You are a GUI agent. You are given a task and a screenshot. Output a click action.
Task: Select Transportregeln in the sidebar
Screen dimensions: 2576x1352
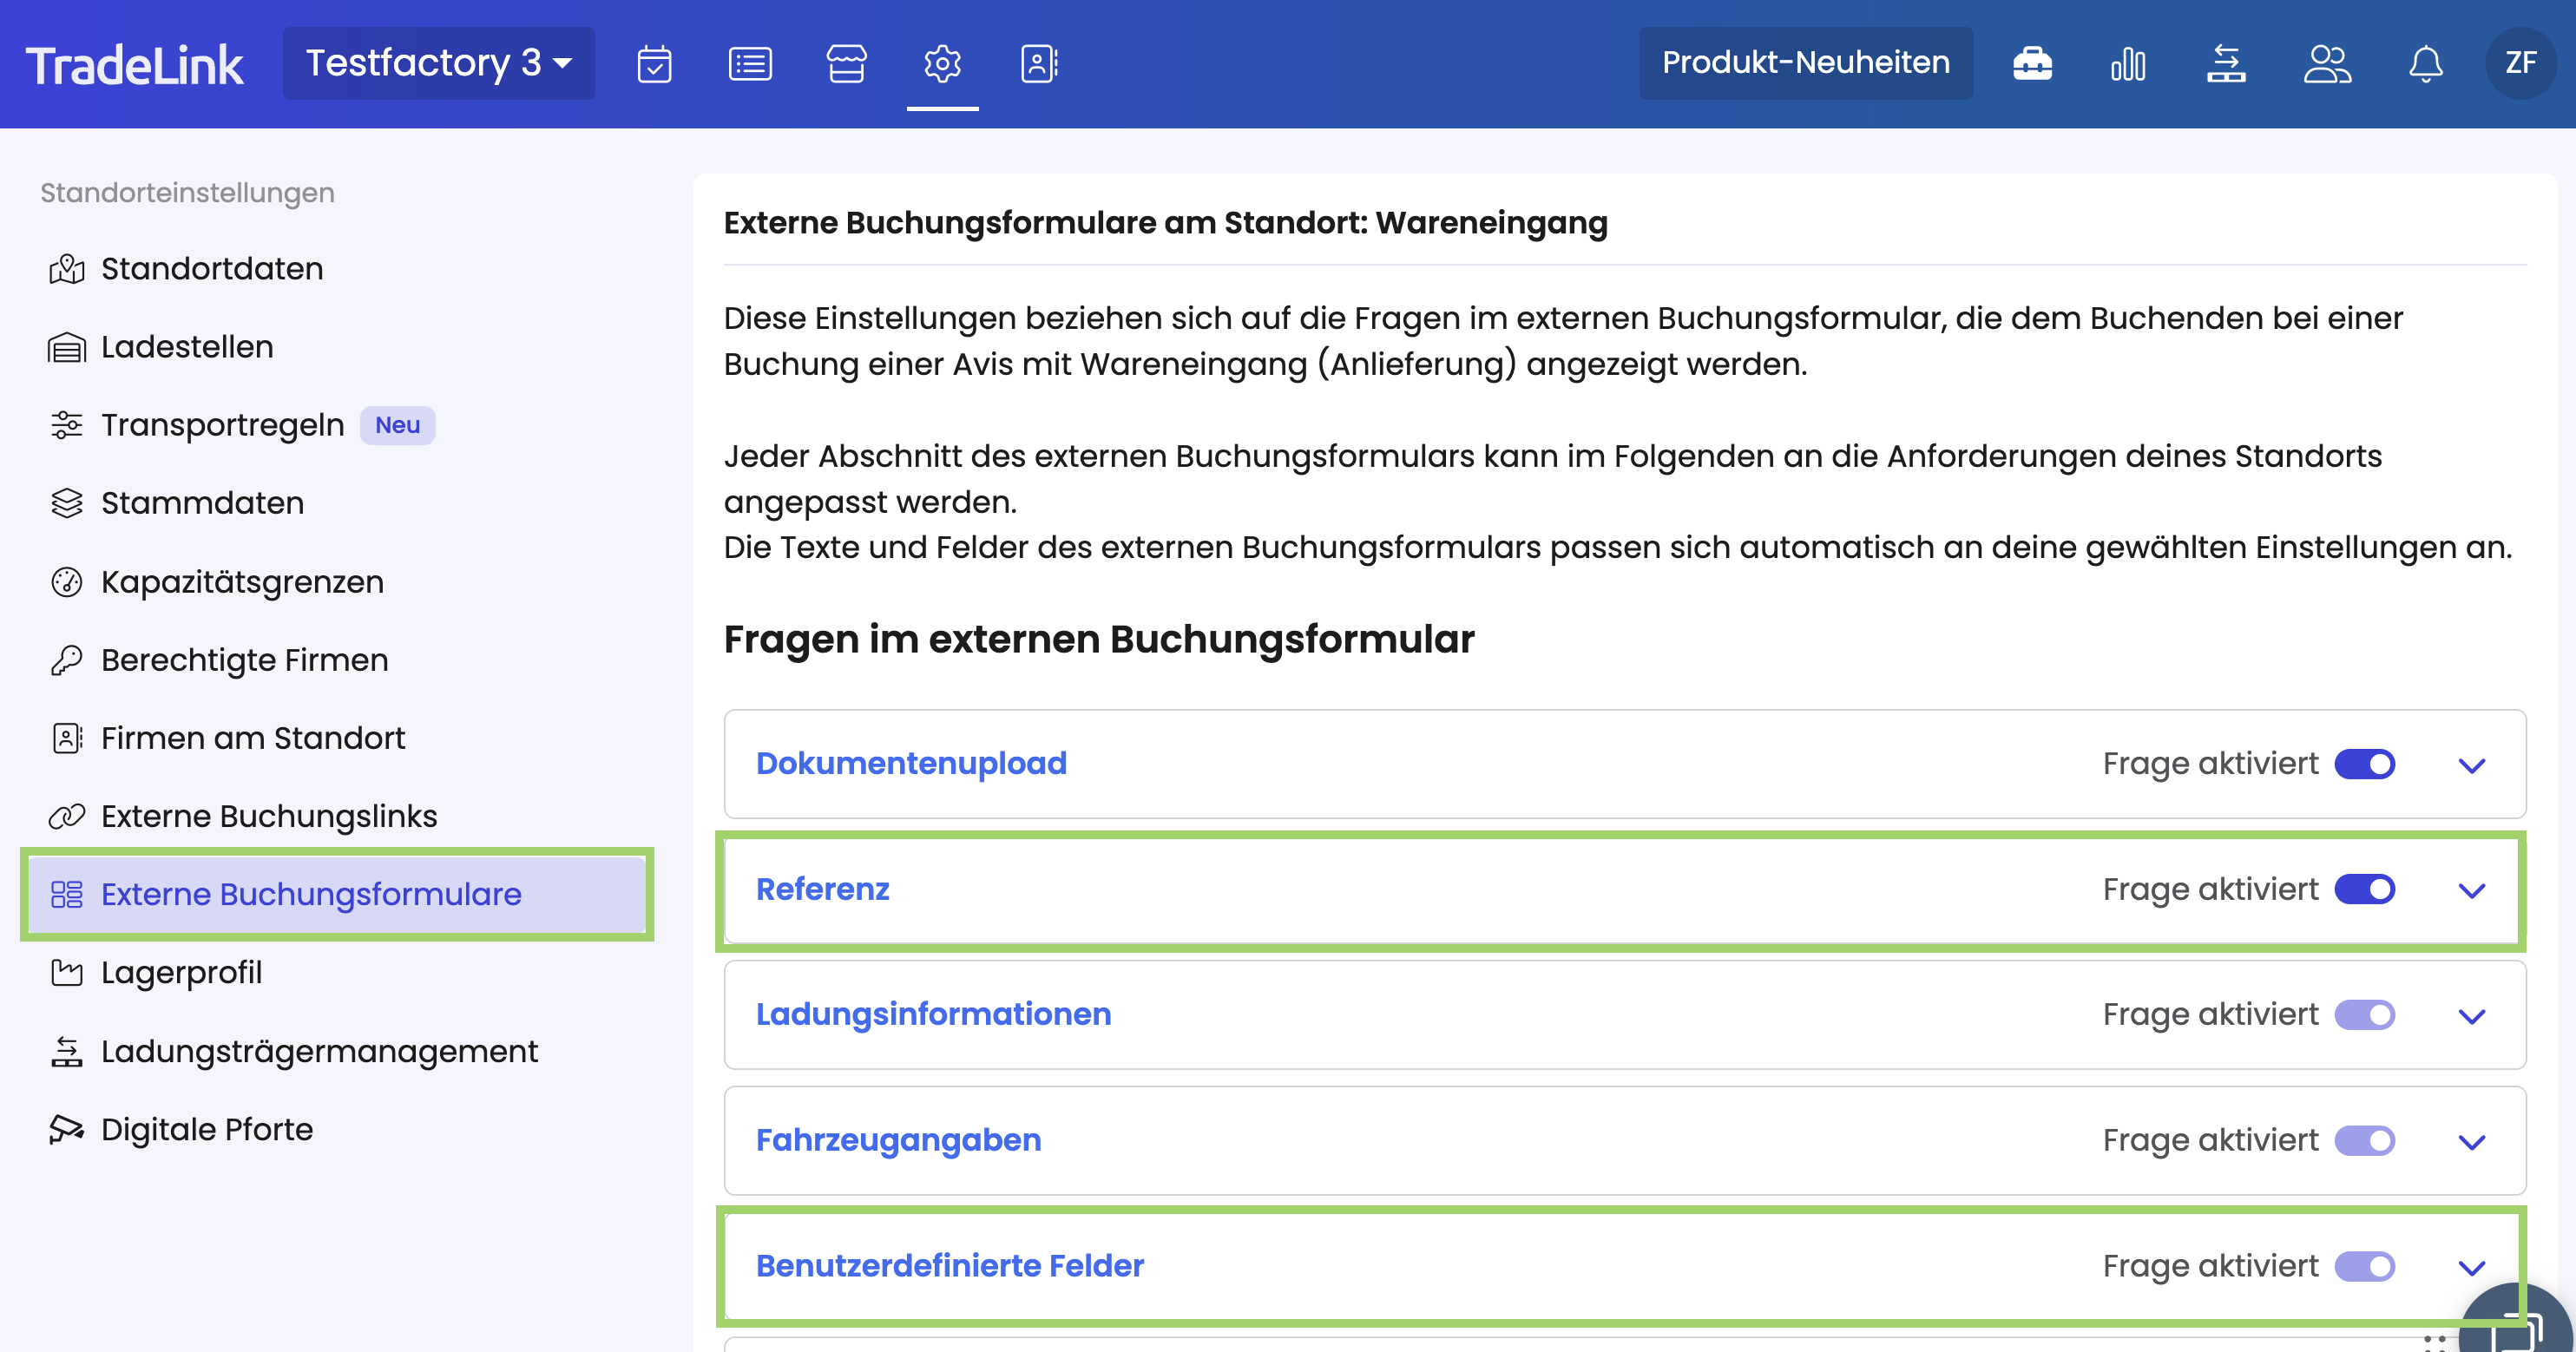coord(222,425)
